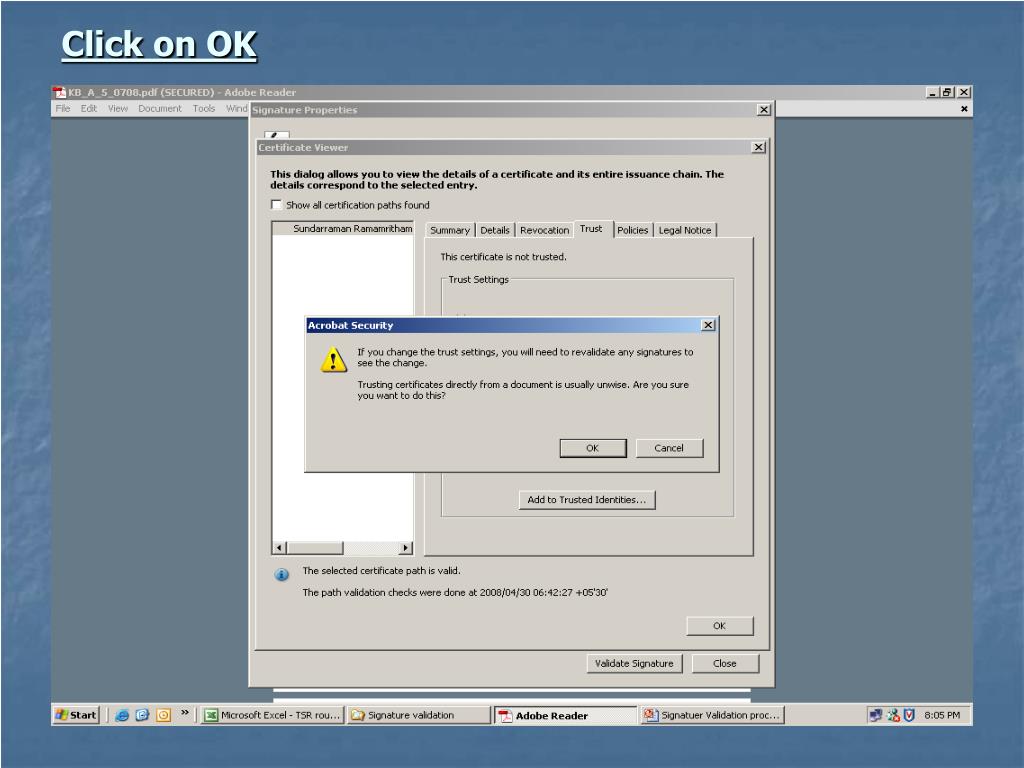Close the Certificate Viewer window with X
The width and height of the screenshot is (1024, 768).
click(x=758, y=148)
